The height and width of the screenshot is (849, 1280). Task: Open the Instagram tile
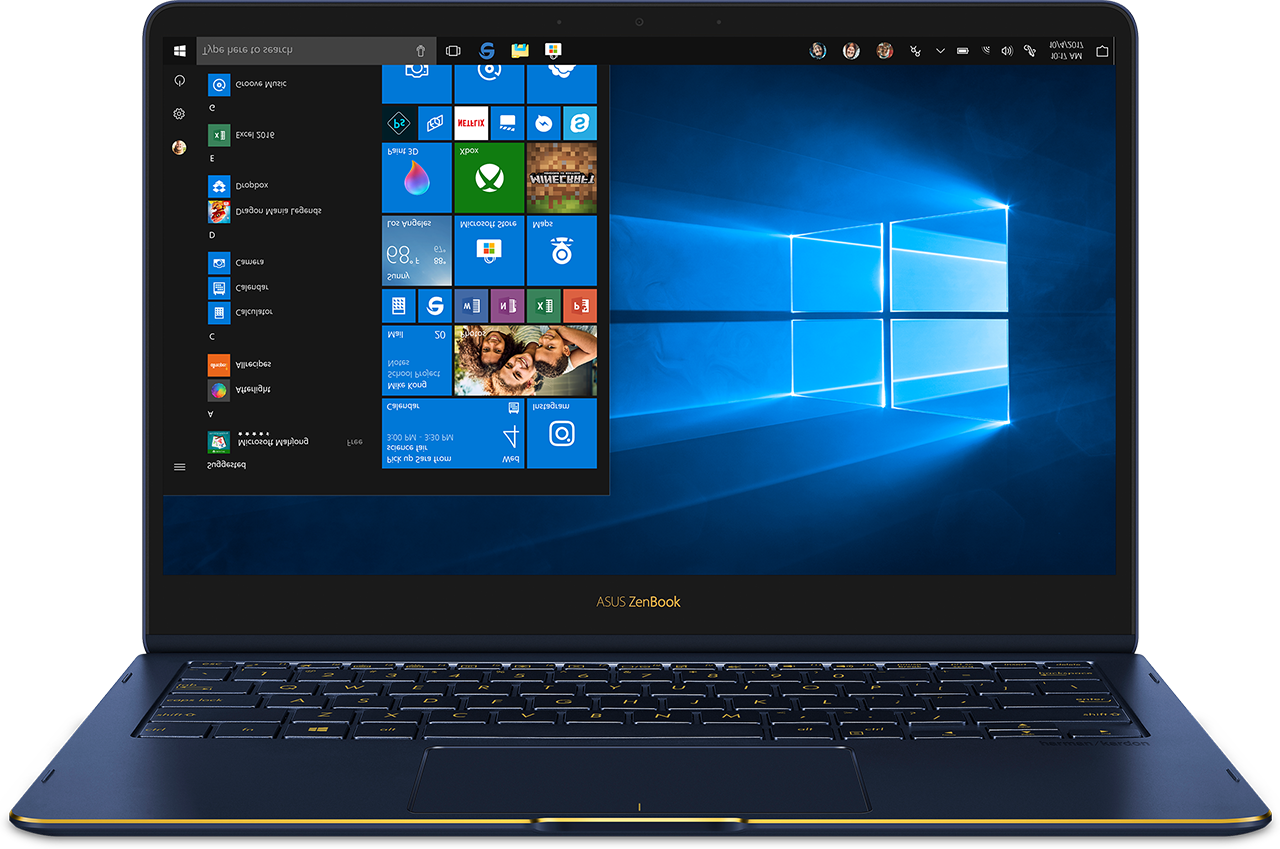click(562, 433)
